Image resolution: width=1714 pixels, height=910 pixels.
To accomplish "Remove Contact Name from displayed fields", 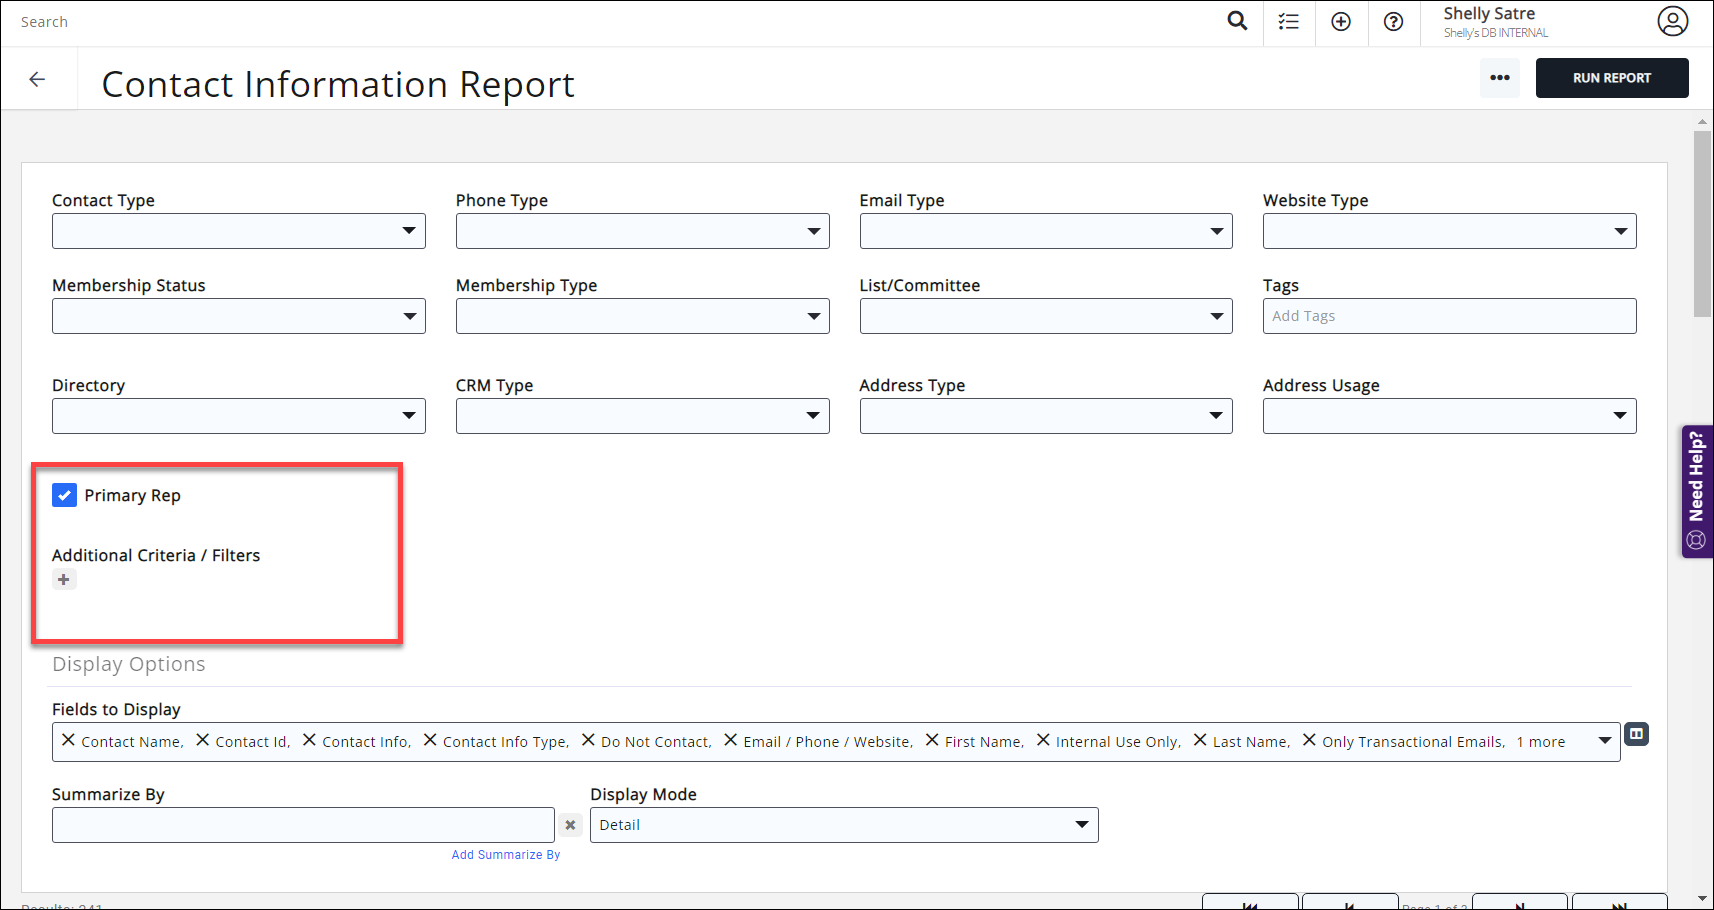I will pos(68,740).
